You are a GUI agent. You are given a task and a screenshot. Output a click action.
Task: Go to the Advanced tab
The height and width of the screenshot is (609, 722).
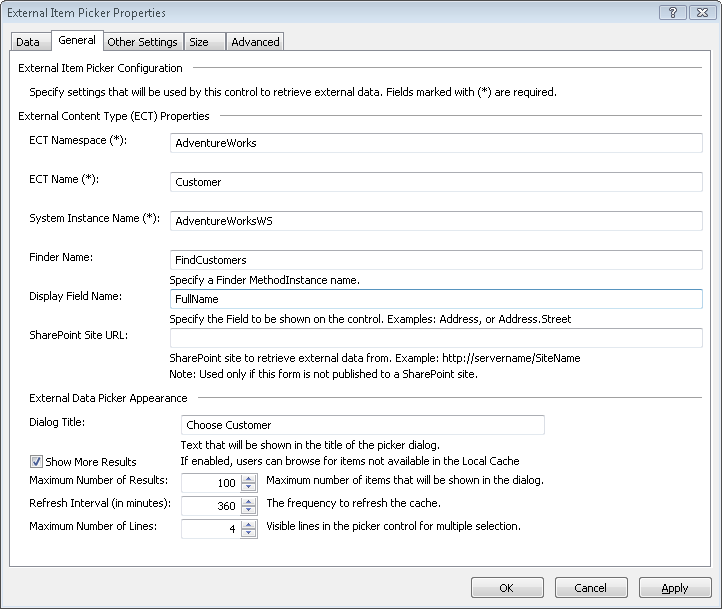point(255,42)
